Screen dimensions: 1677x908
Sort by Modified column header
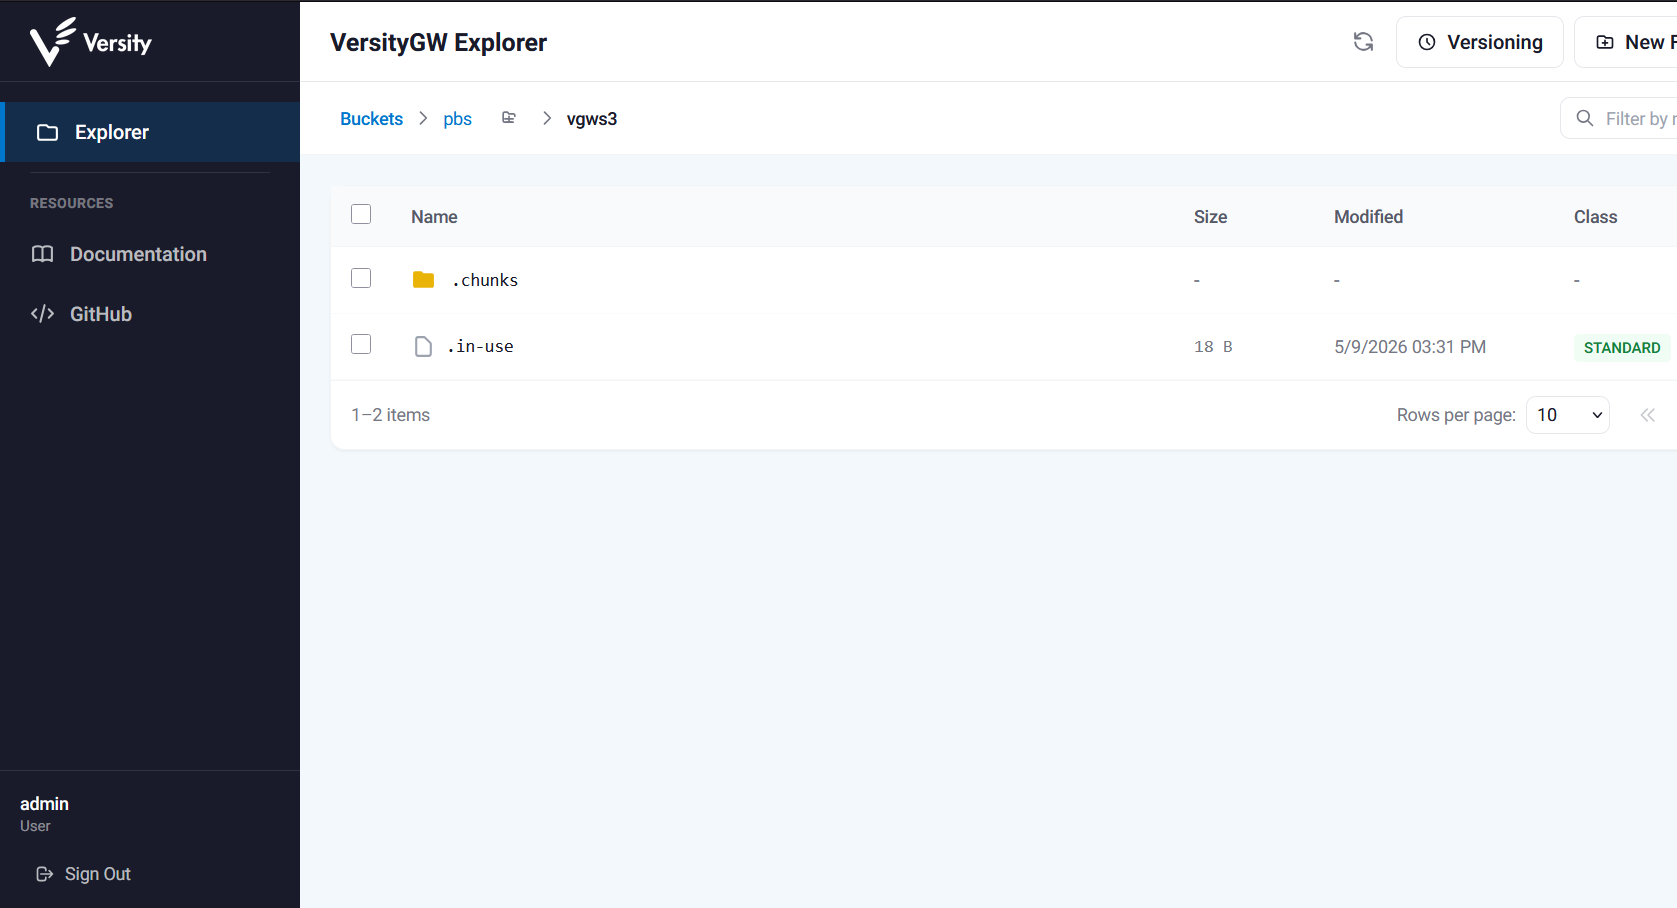(1368, 217)
